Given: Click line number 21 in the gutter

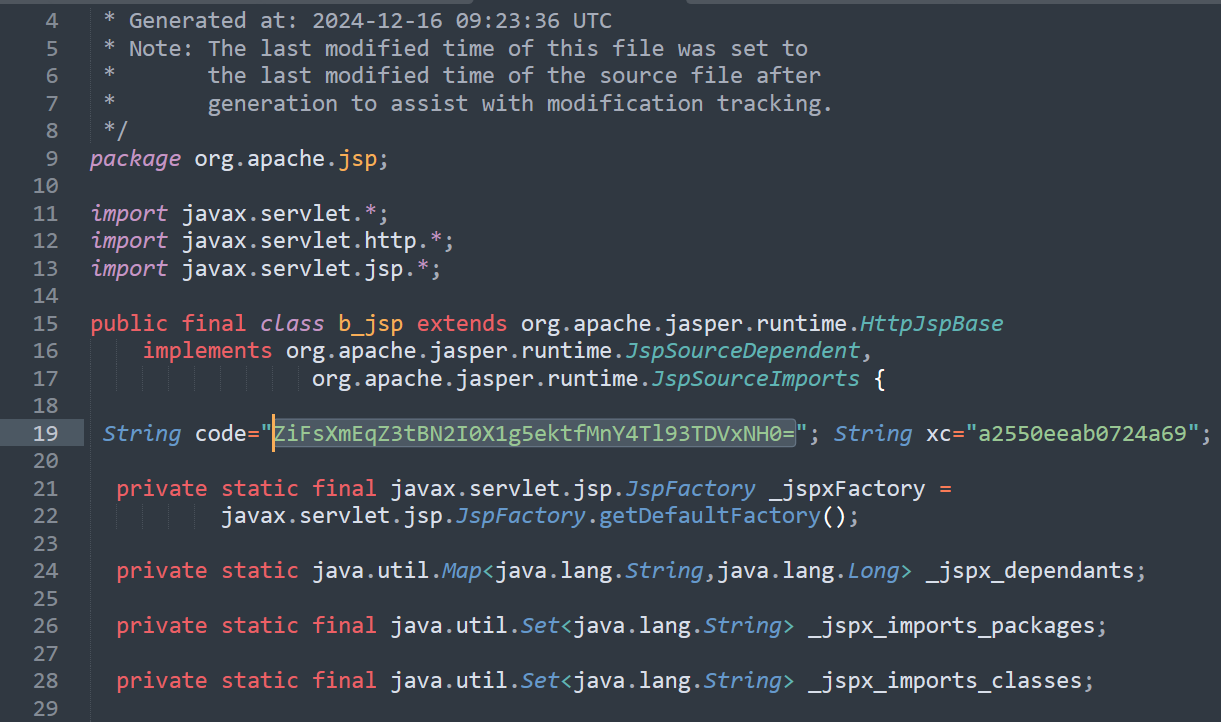Looking at the screenshot, I should (46, 488).
